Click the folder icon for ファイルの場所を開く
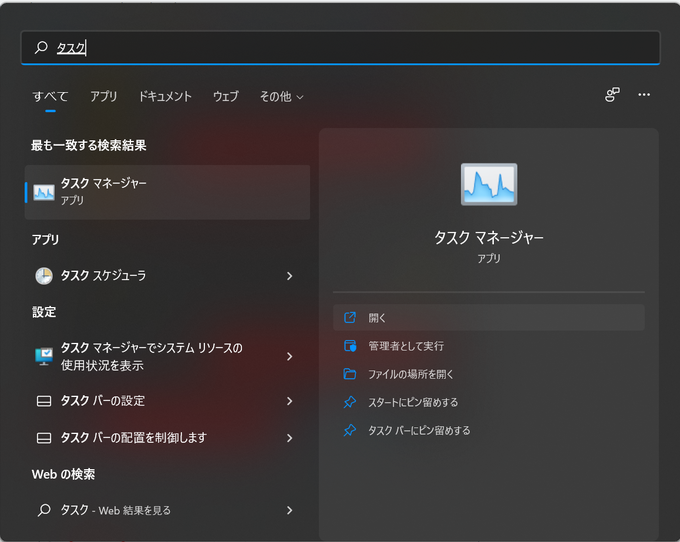 point(350,374)
